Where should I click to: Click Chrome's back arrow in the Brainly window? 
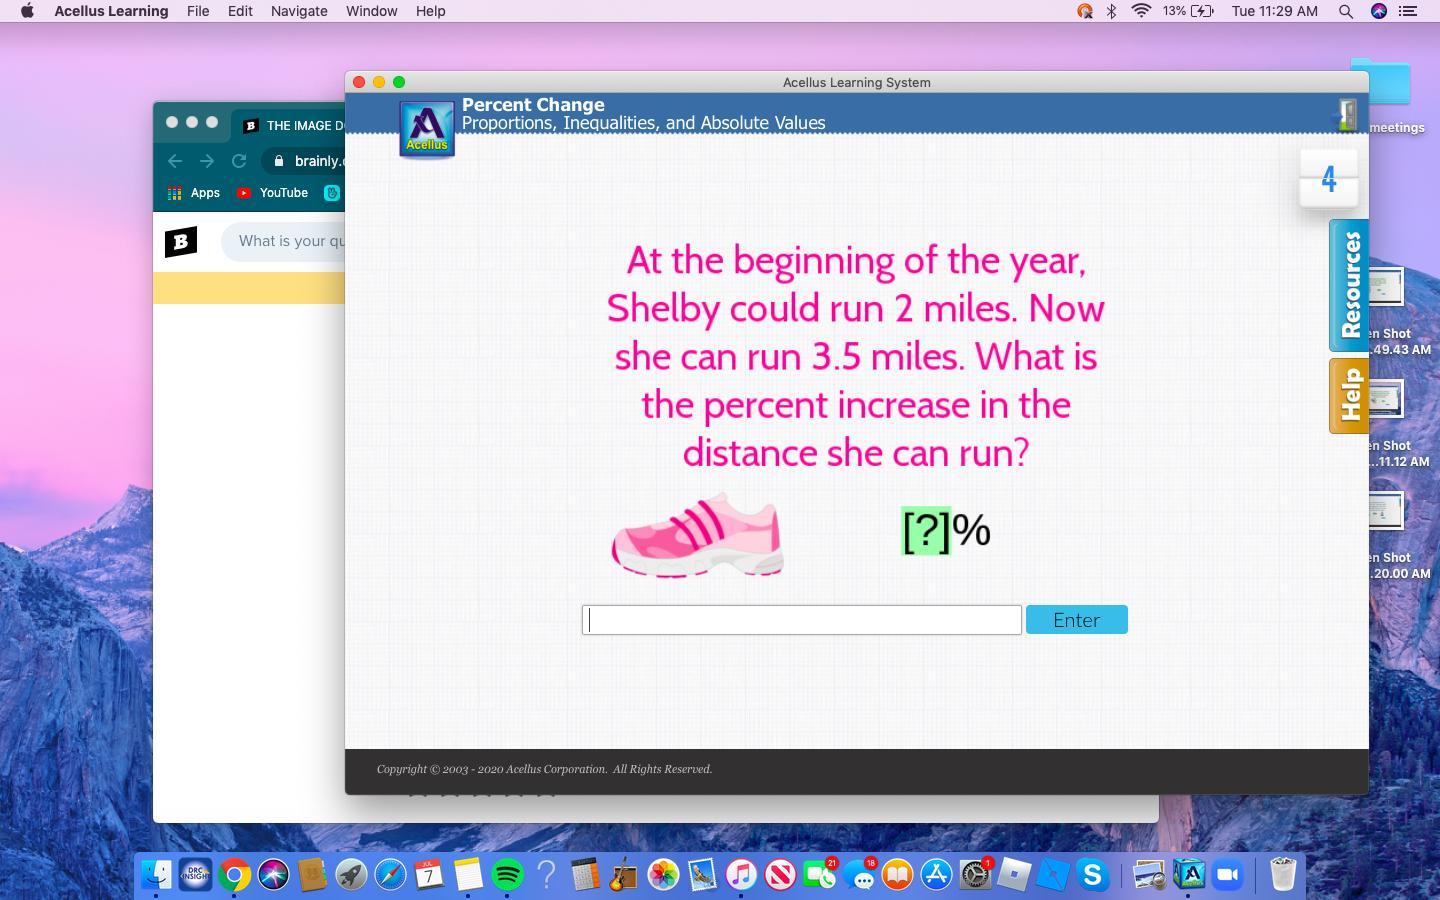coord(175,161)
